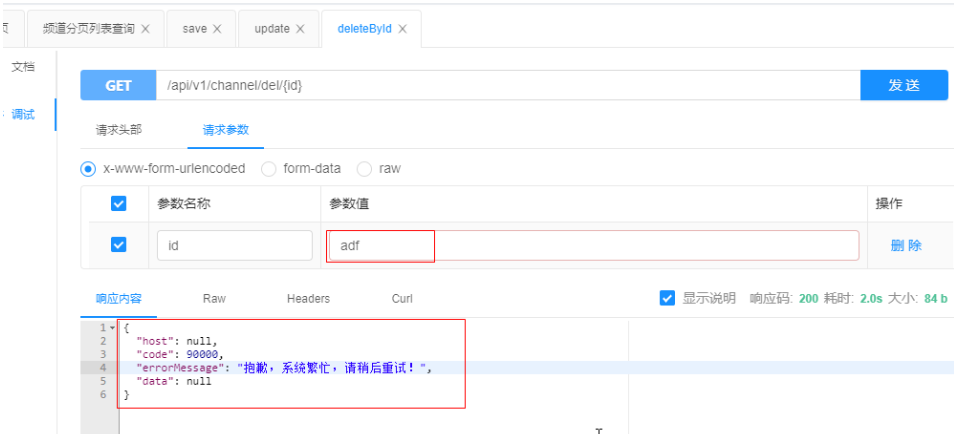Click the 操作 column header
This screenshot has height=434, width=954.
click(x=889, y=204)
